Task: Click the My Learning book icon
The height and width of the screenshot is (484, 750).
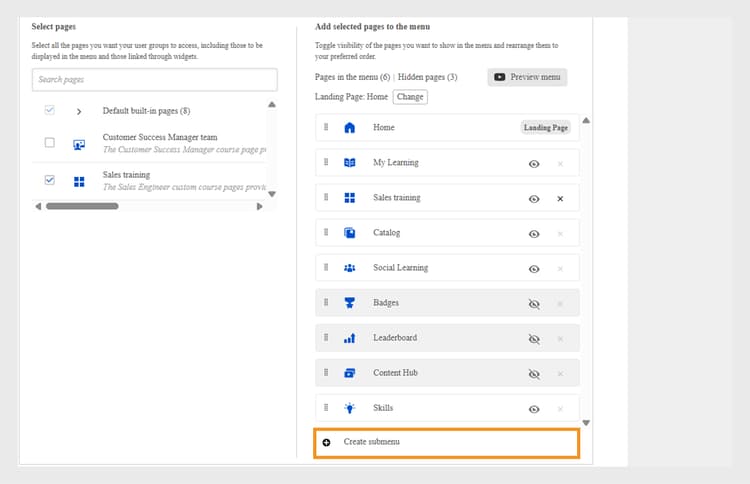Action: coord(349,163)
